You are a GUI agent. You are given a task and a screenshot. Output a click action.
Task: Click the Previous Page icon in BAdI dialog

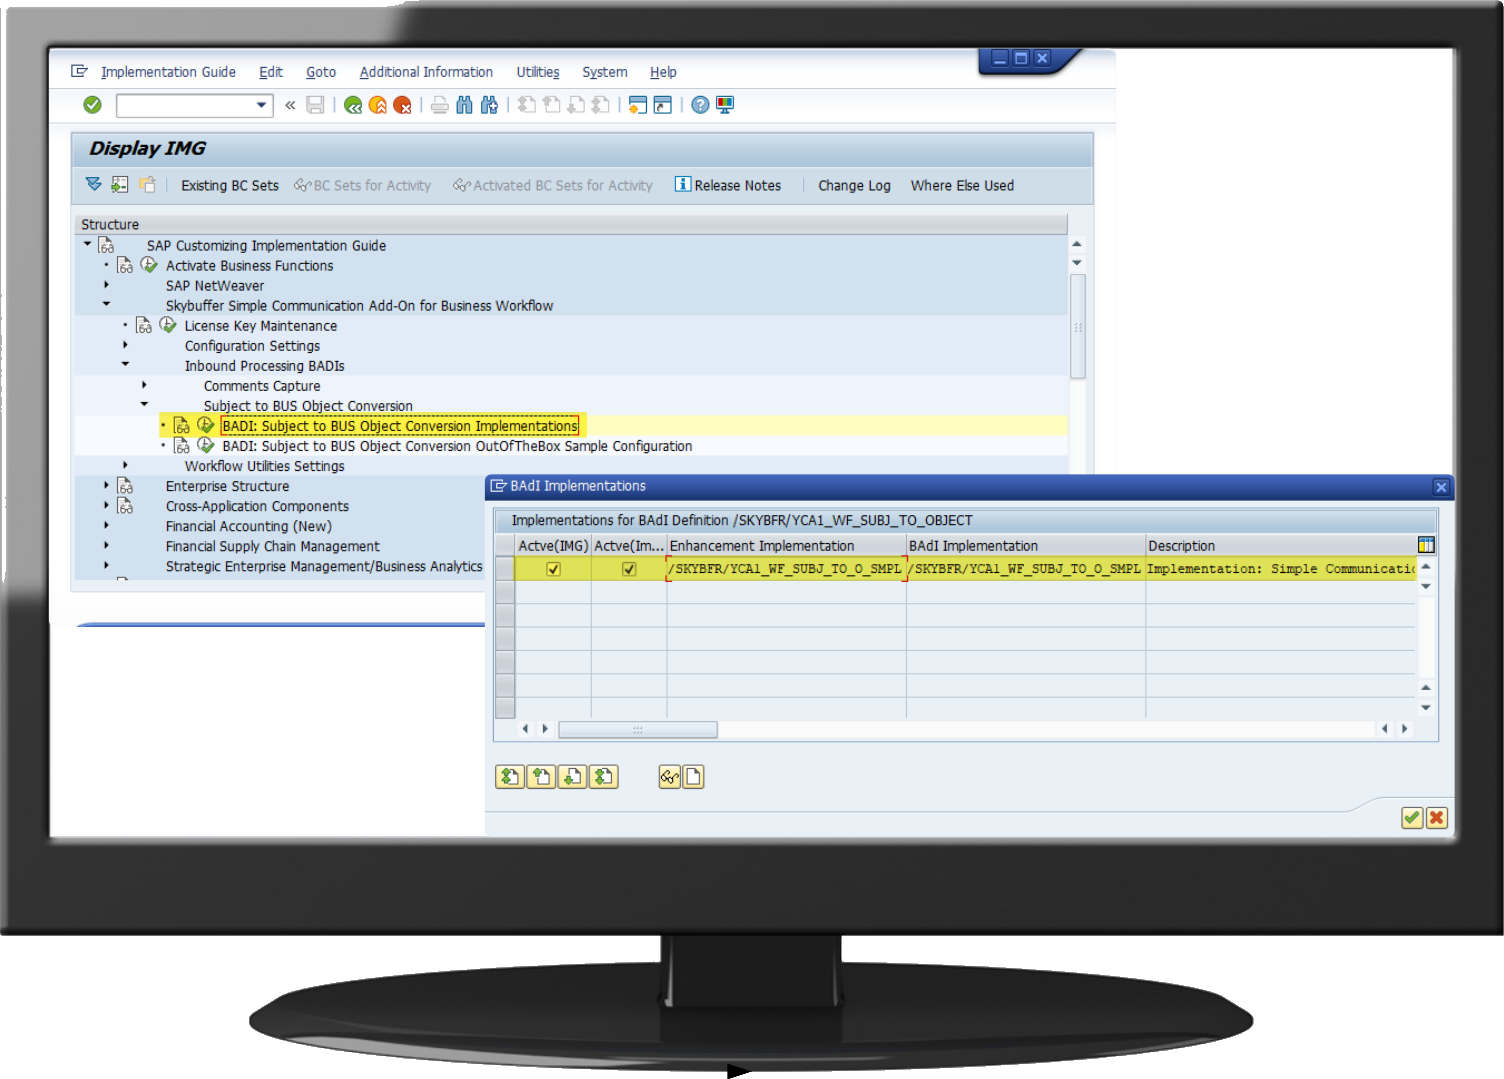point(541,777)
